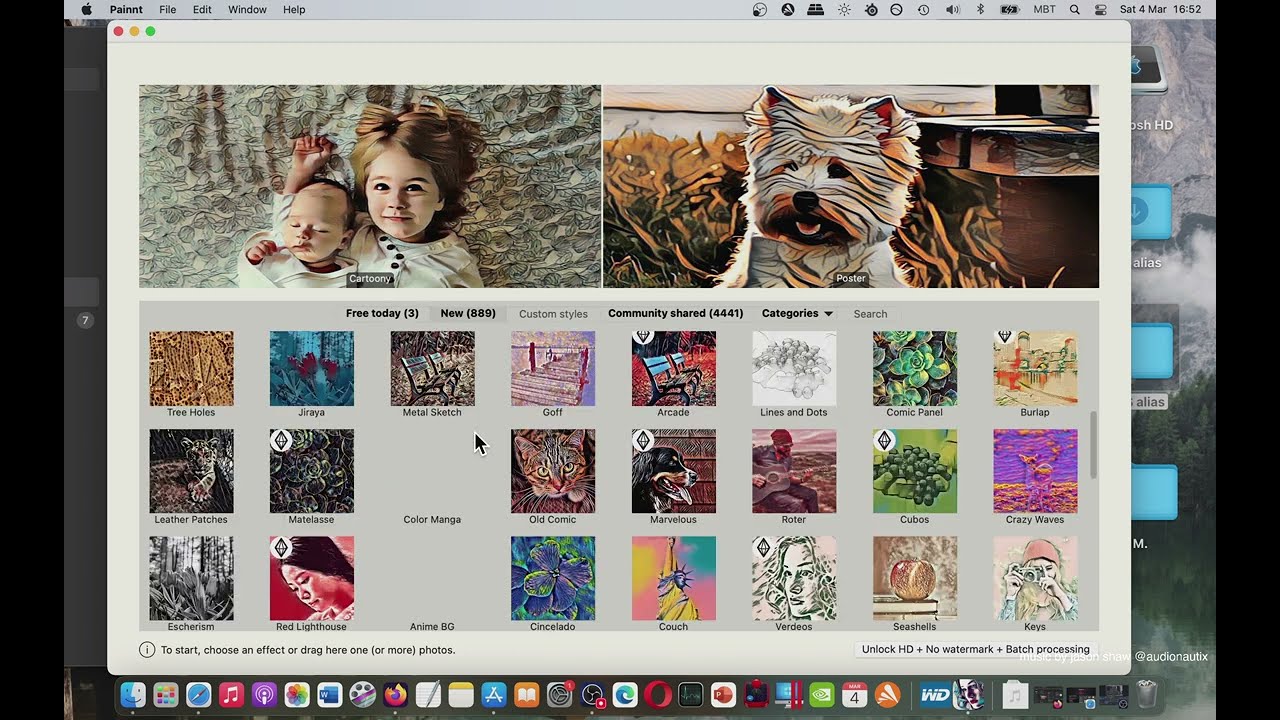The height and width of the screenshot is (720, 1280).
Task: Open the Paintnt application menu
Action: pos(126,9)
